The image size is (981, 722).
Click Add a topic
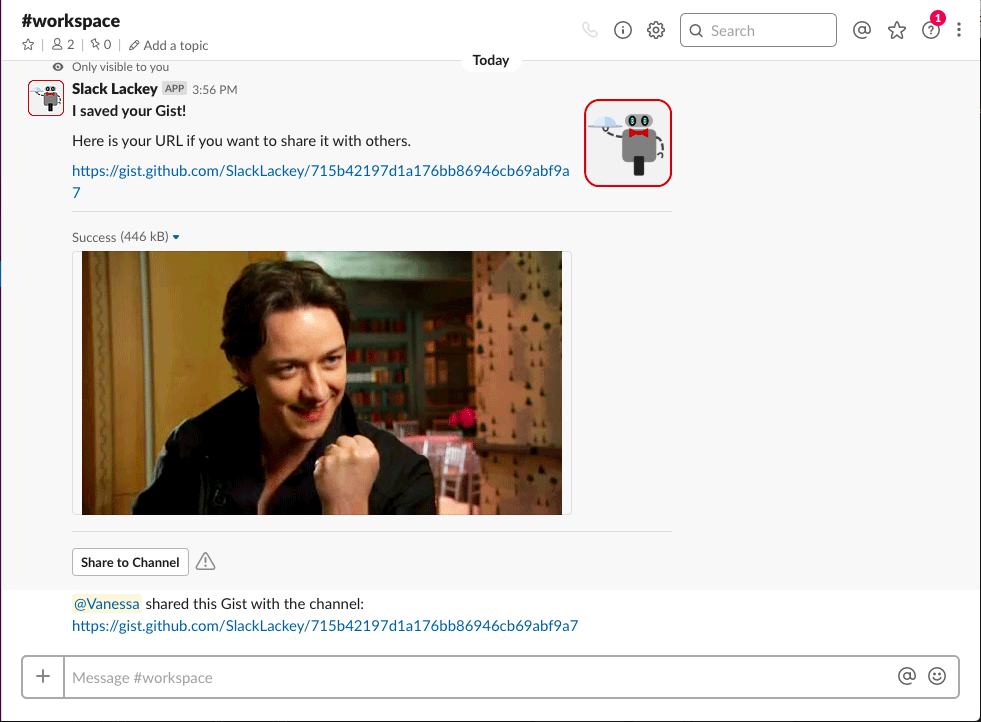point(168,45)
